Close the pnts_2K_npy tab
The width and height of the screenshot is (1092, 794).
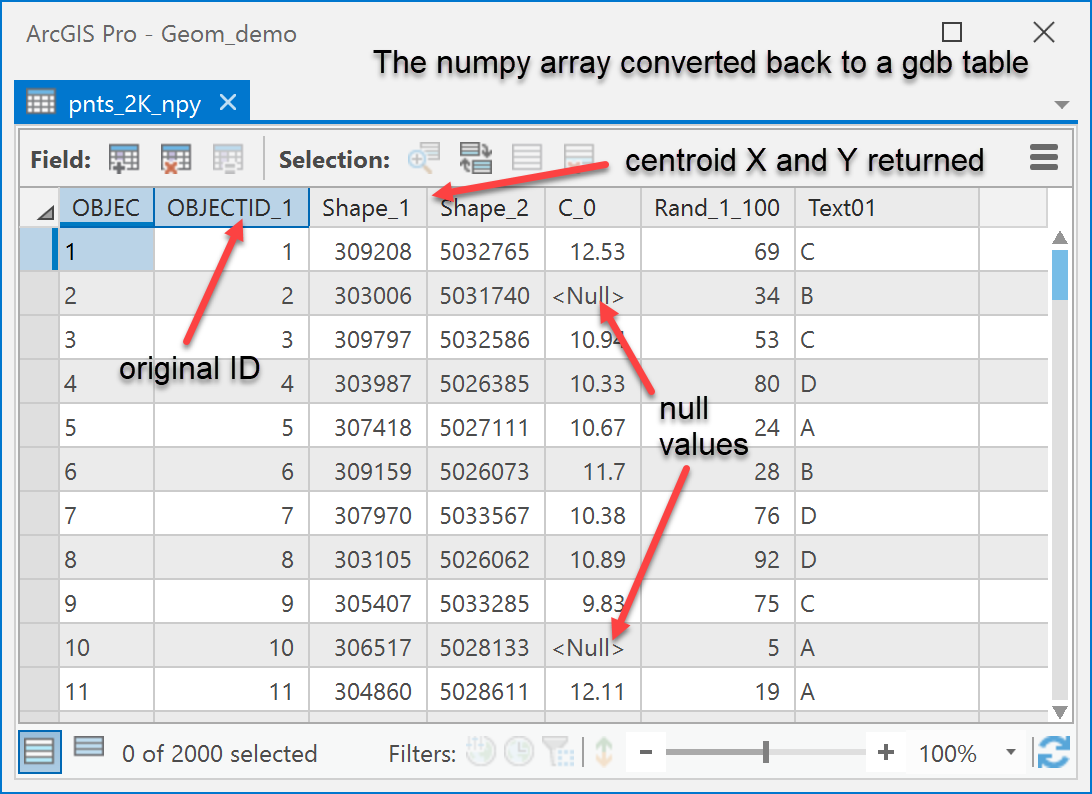click(228, 102)
